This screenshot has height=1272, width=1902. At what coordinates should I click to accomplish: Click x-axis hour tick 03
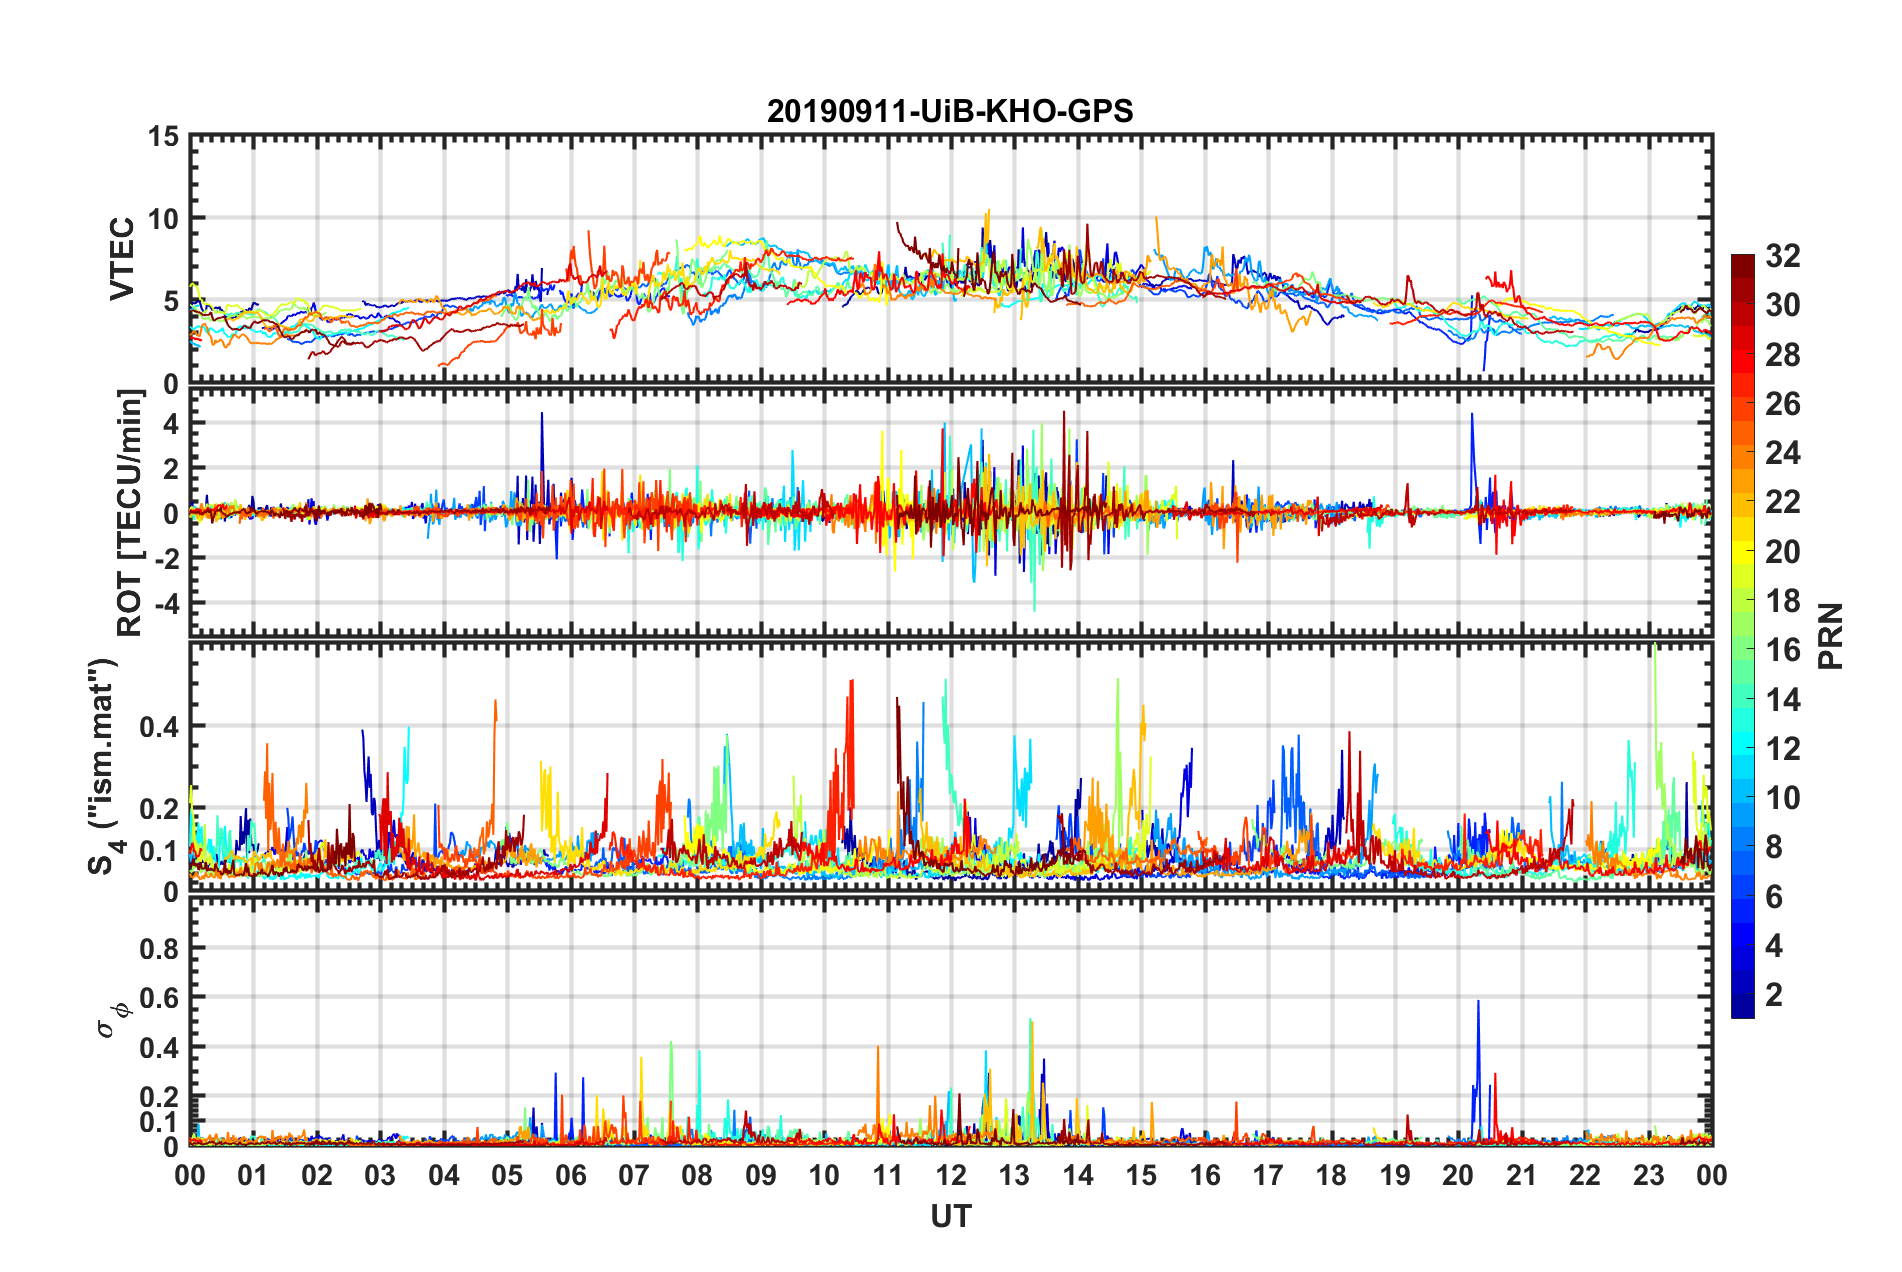click(x=380, y=1175)
